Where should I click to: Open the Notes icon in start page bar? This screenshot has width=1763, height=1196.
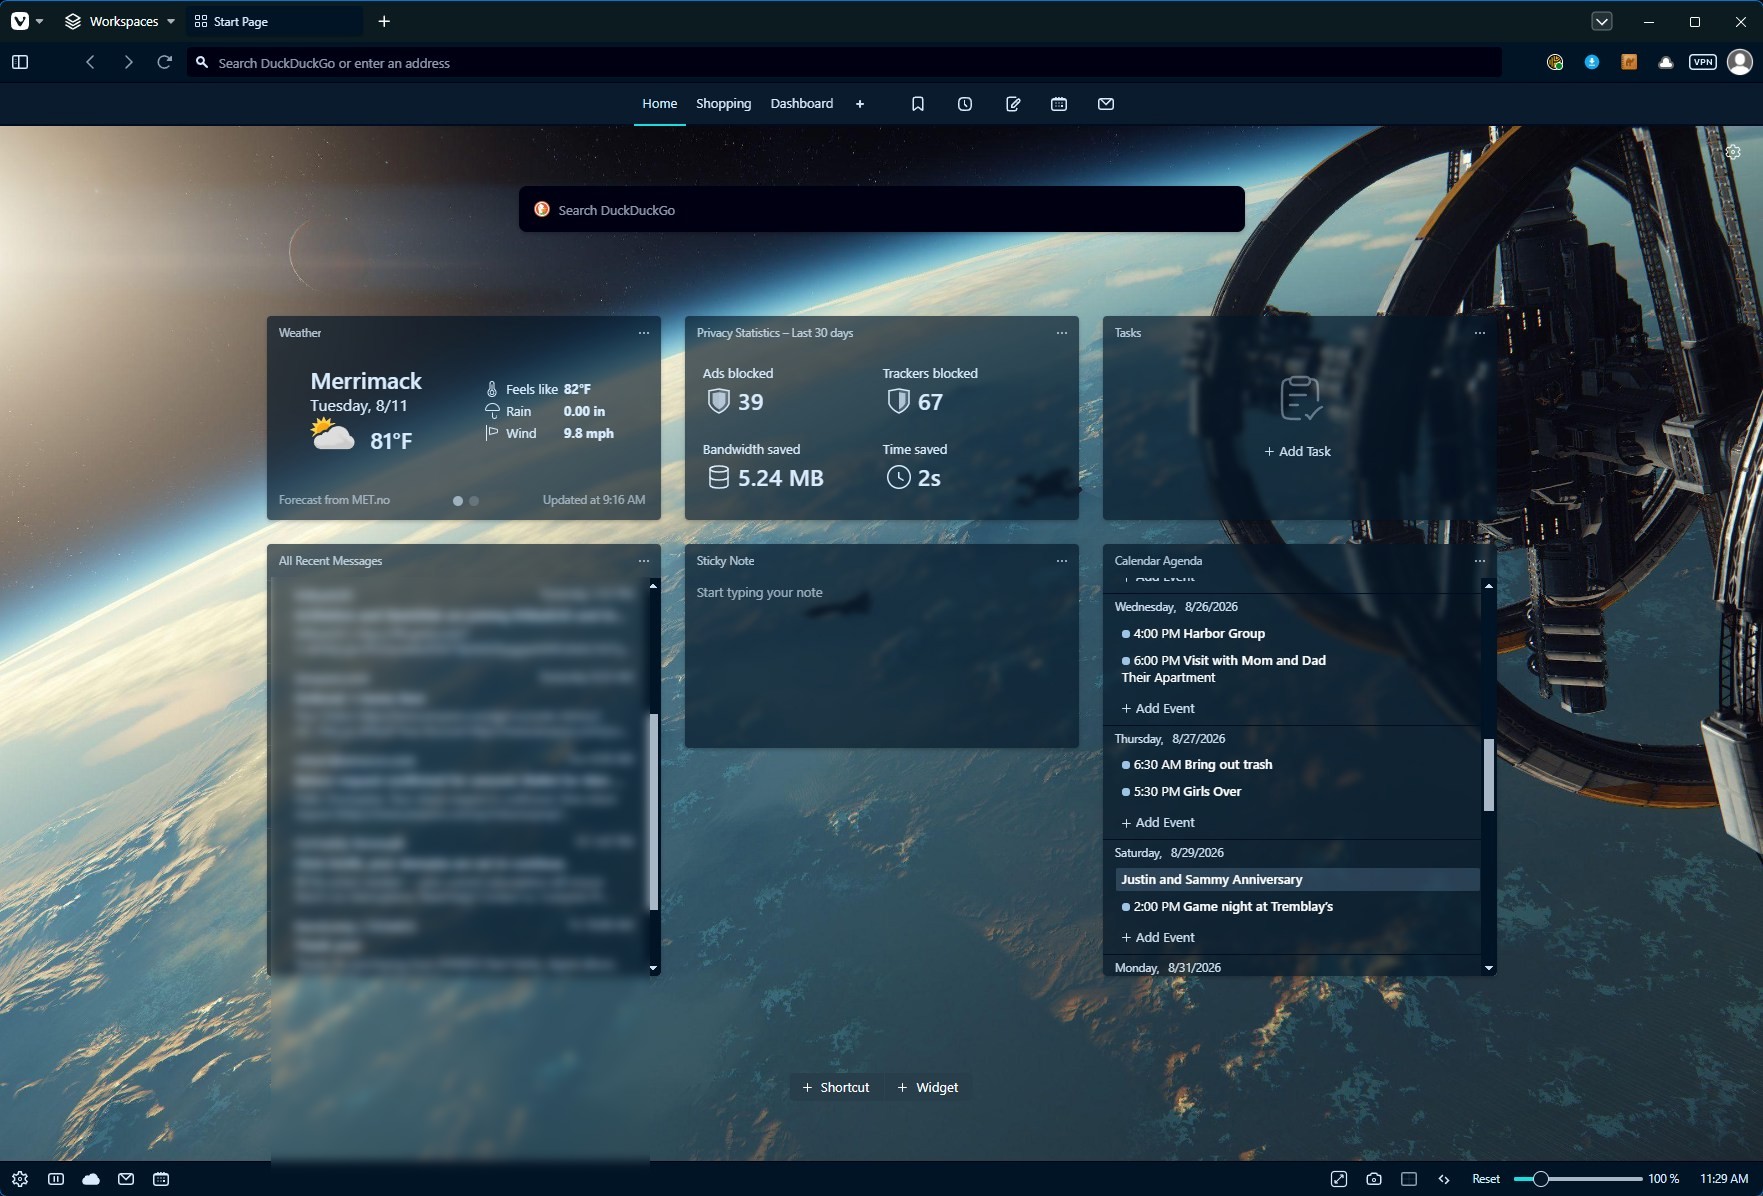tap(1013, 104)
